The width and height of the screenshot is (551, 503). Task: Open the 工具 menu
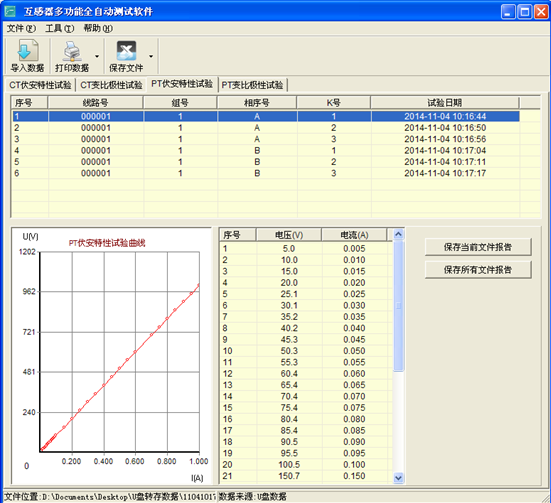click(x=59, y=28)
